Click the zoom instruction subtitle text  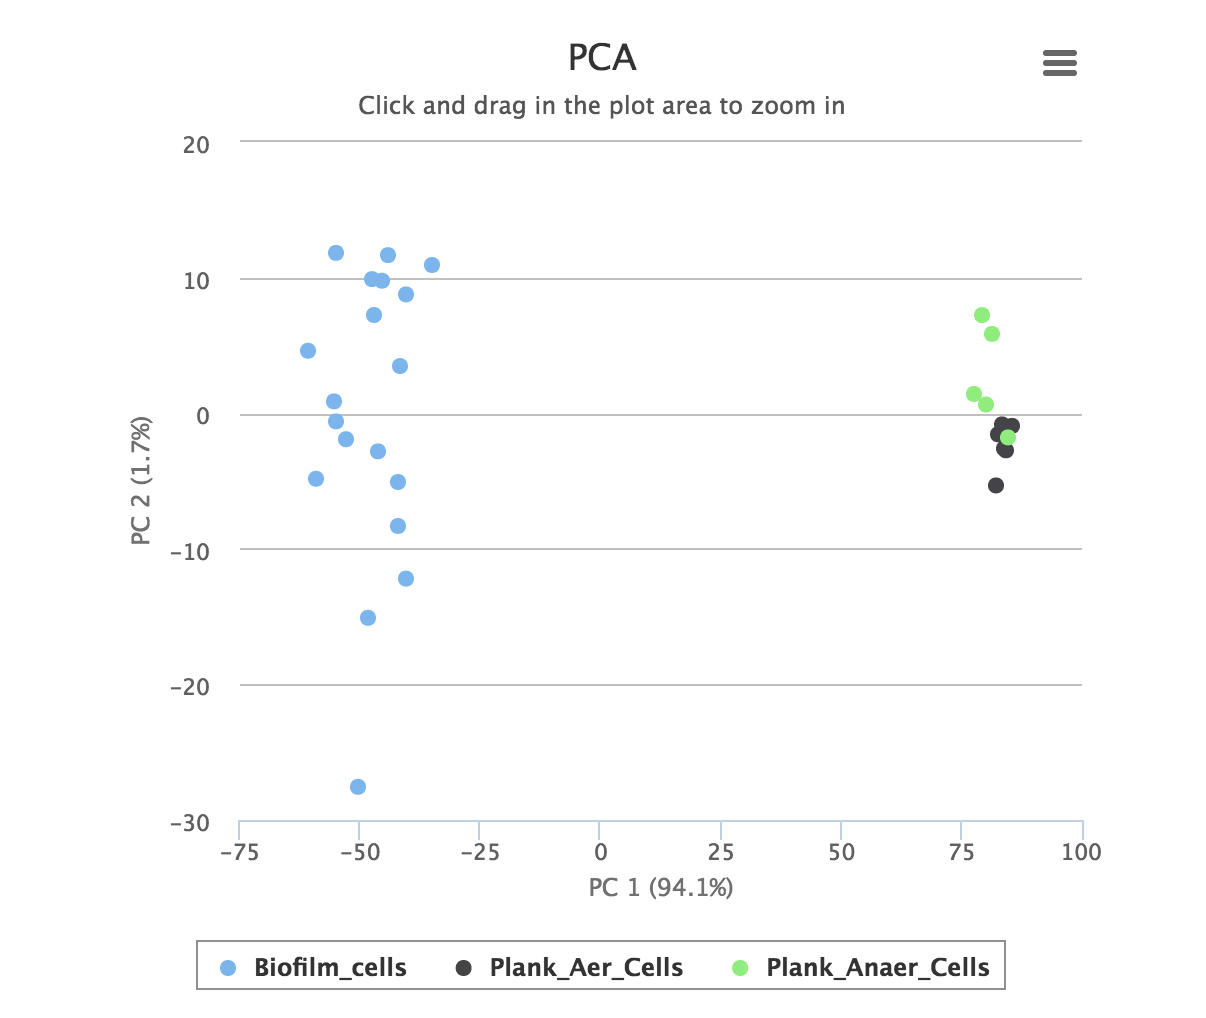(602, 106)
